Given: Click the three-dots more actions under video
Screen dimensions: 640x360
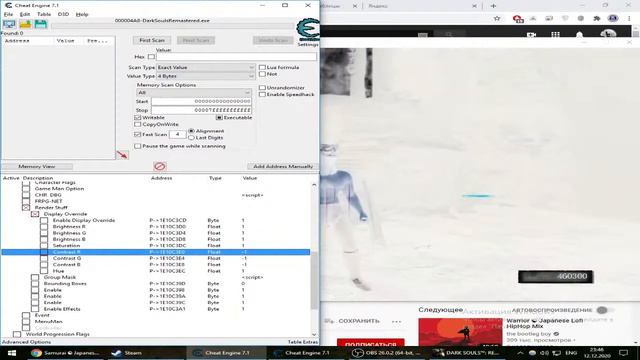Looking at the screenshot, I should (396, 322).
